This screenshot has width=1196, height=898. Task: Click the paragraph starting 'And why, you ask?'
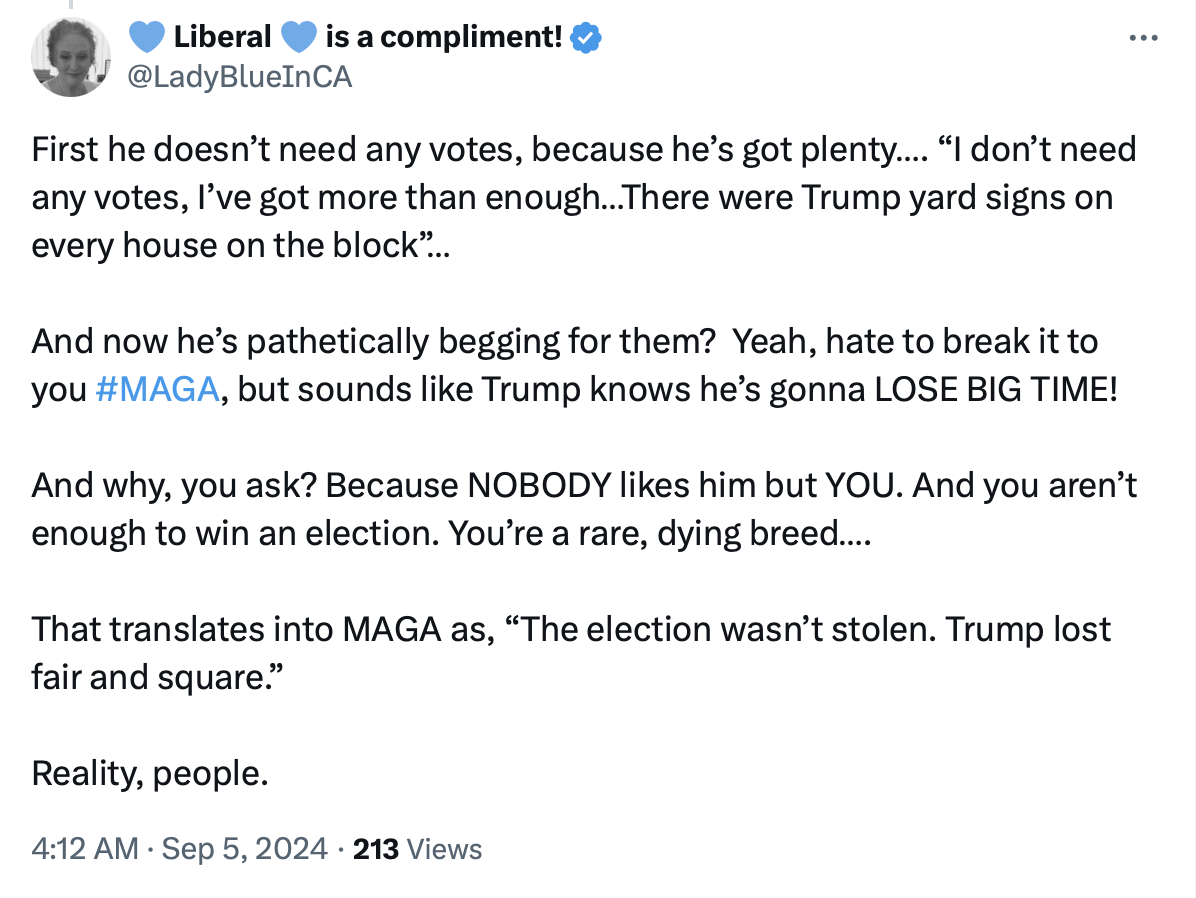coord(584,509)
